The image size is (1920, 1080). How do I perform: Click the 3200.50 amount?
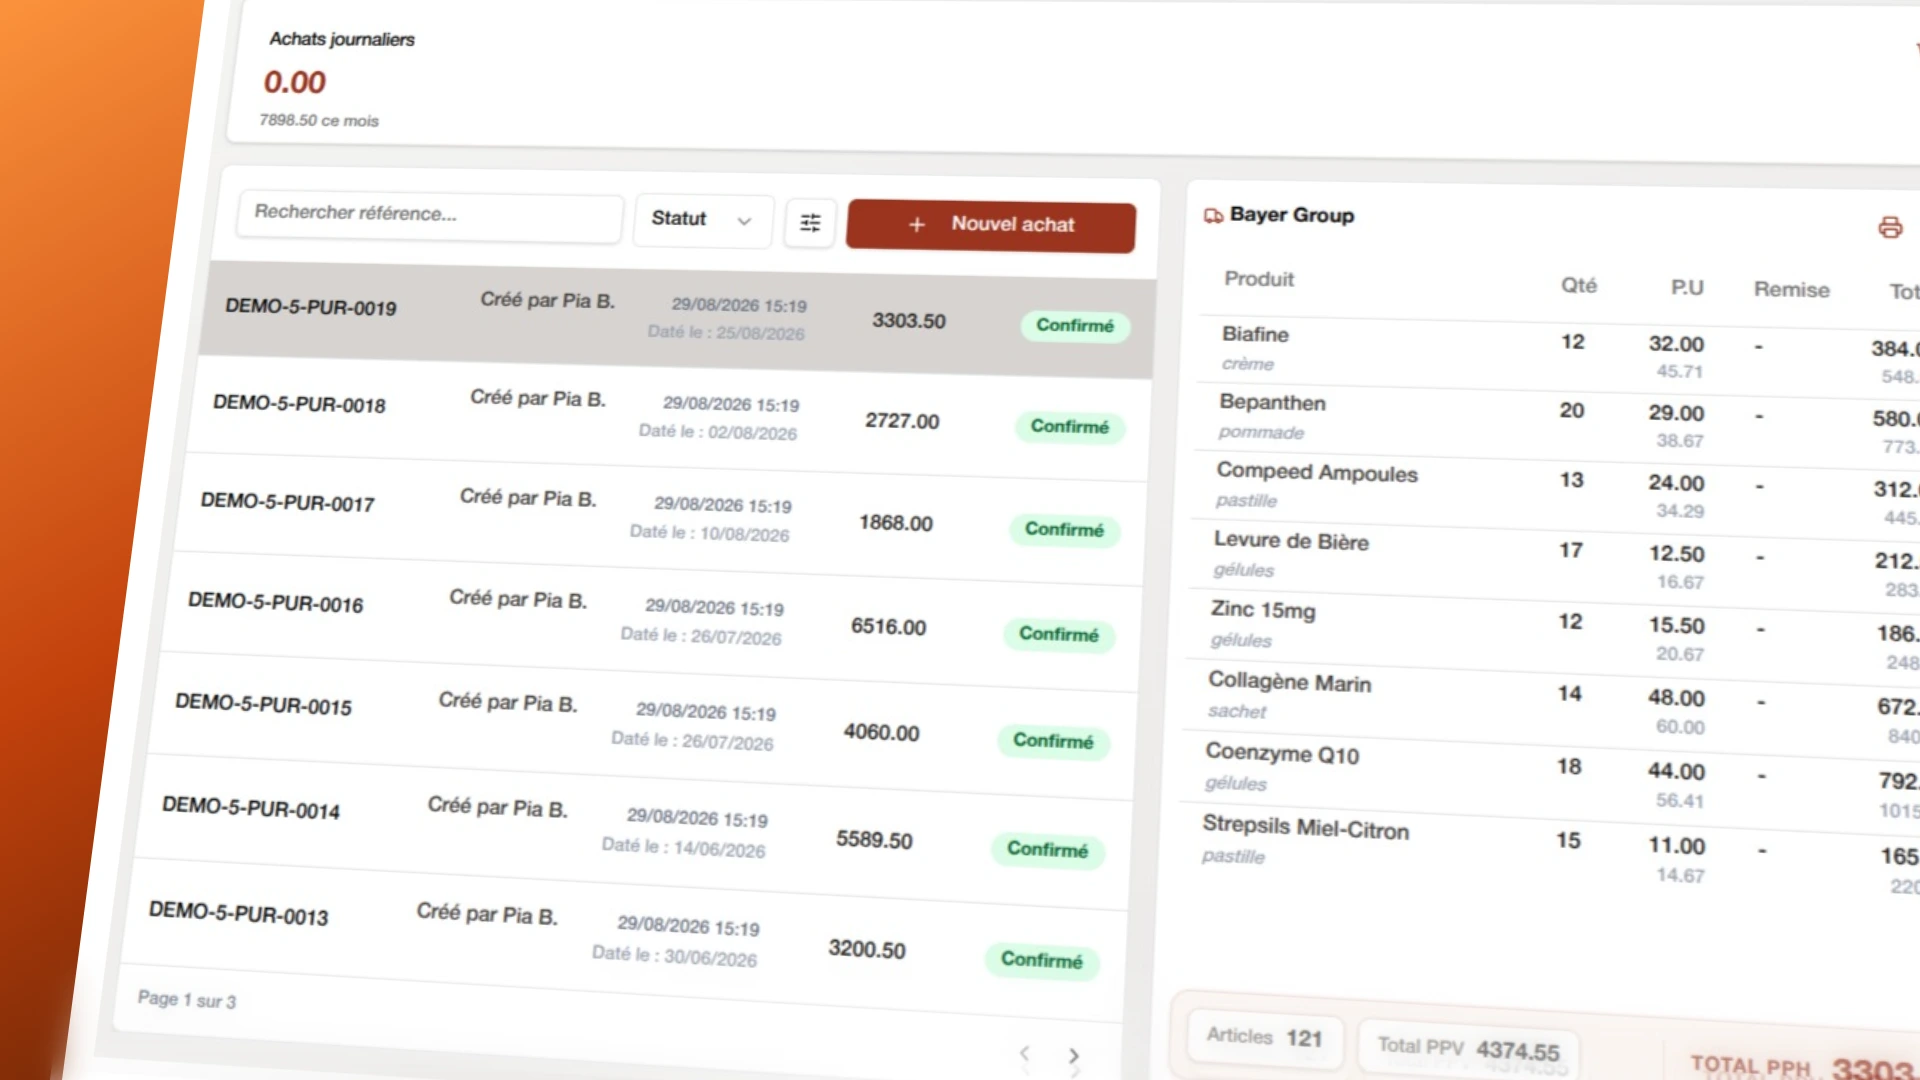tap(867, 949)
